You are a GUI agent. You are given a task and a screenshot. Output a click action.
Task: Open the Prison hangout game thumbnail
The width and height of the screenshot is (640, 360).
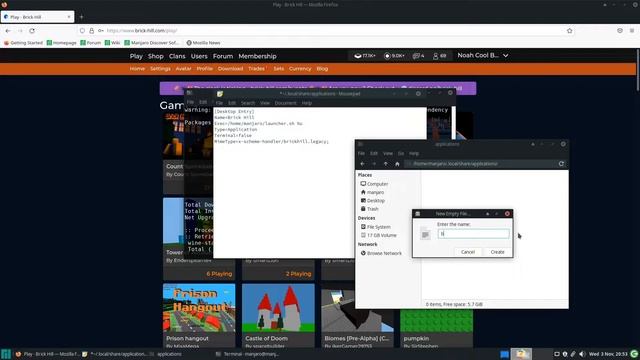click(x=199, y=308)
